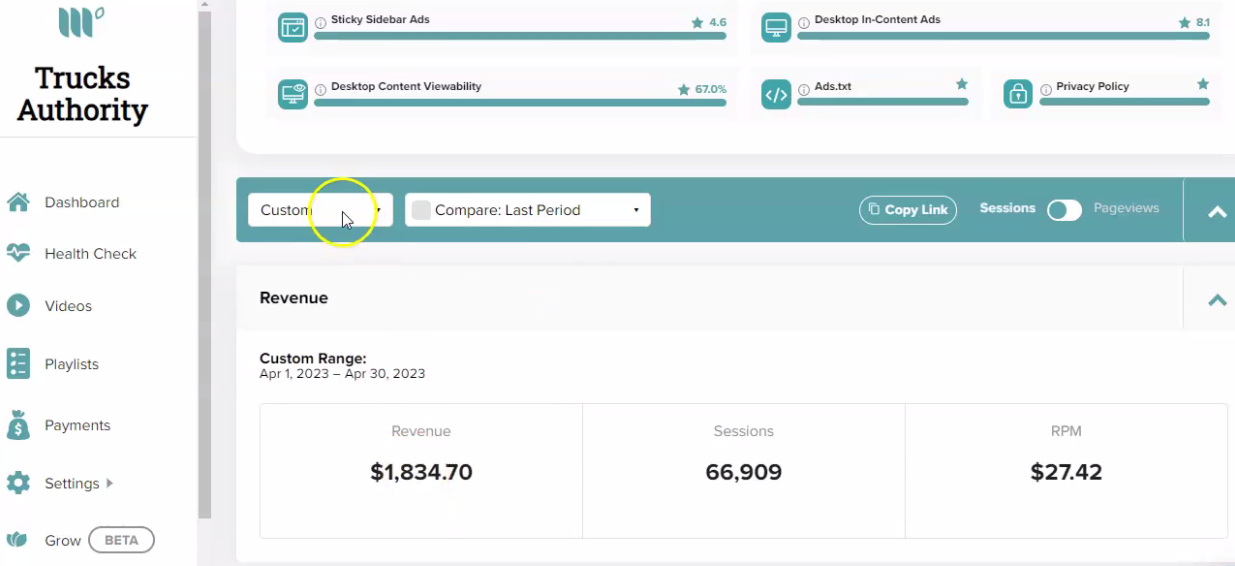
Task: Click the Settings gear icon
Action: coord(18,483)
